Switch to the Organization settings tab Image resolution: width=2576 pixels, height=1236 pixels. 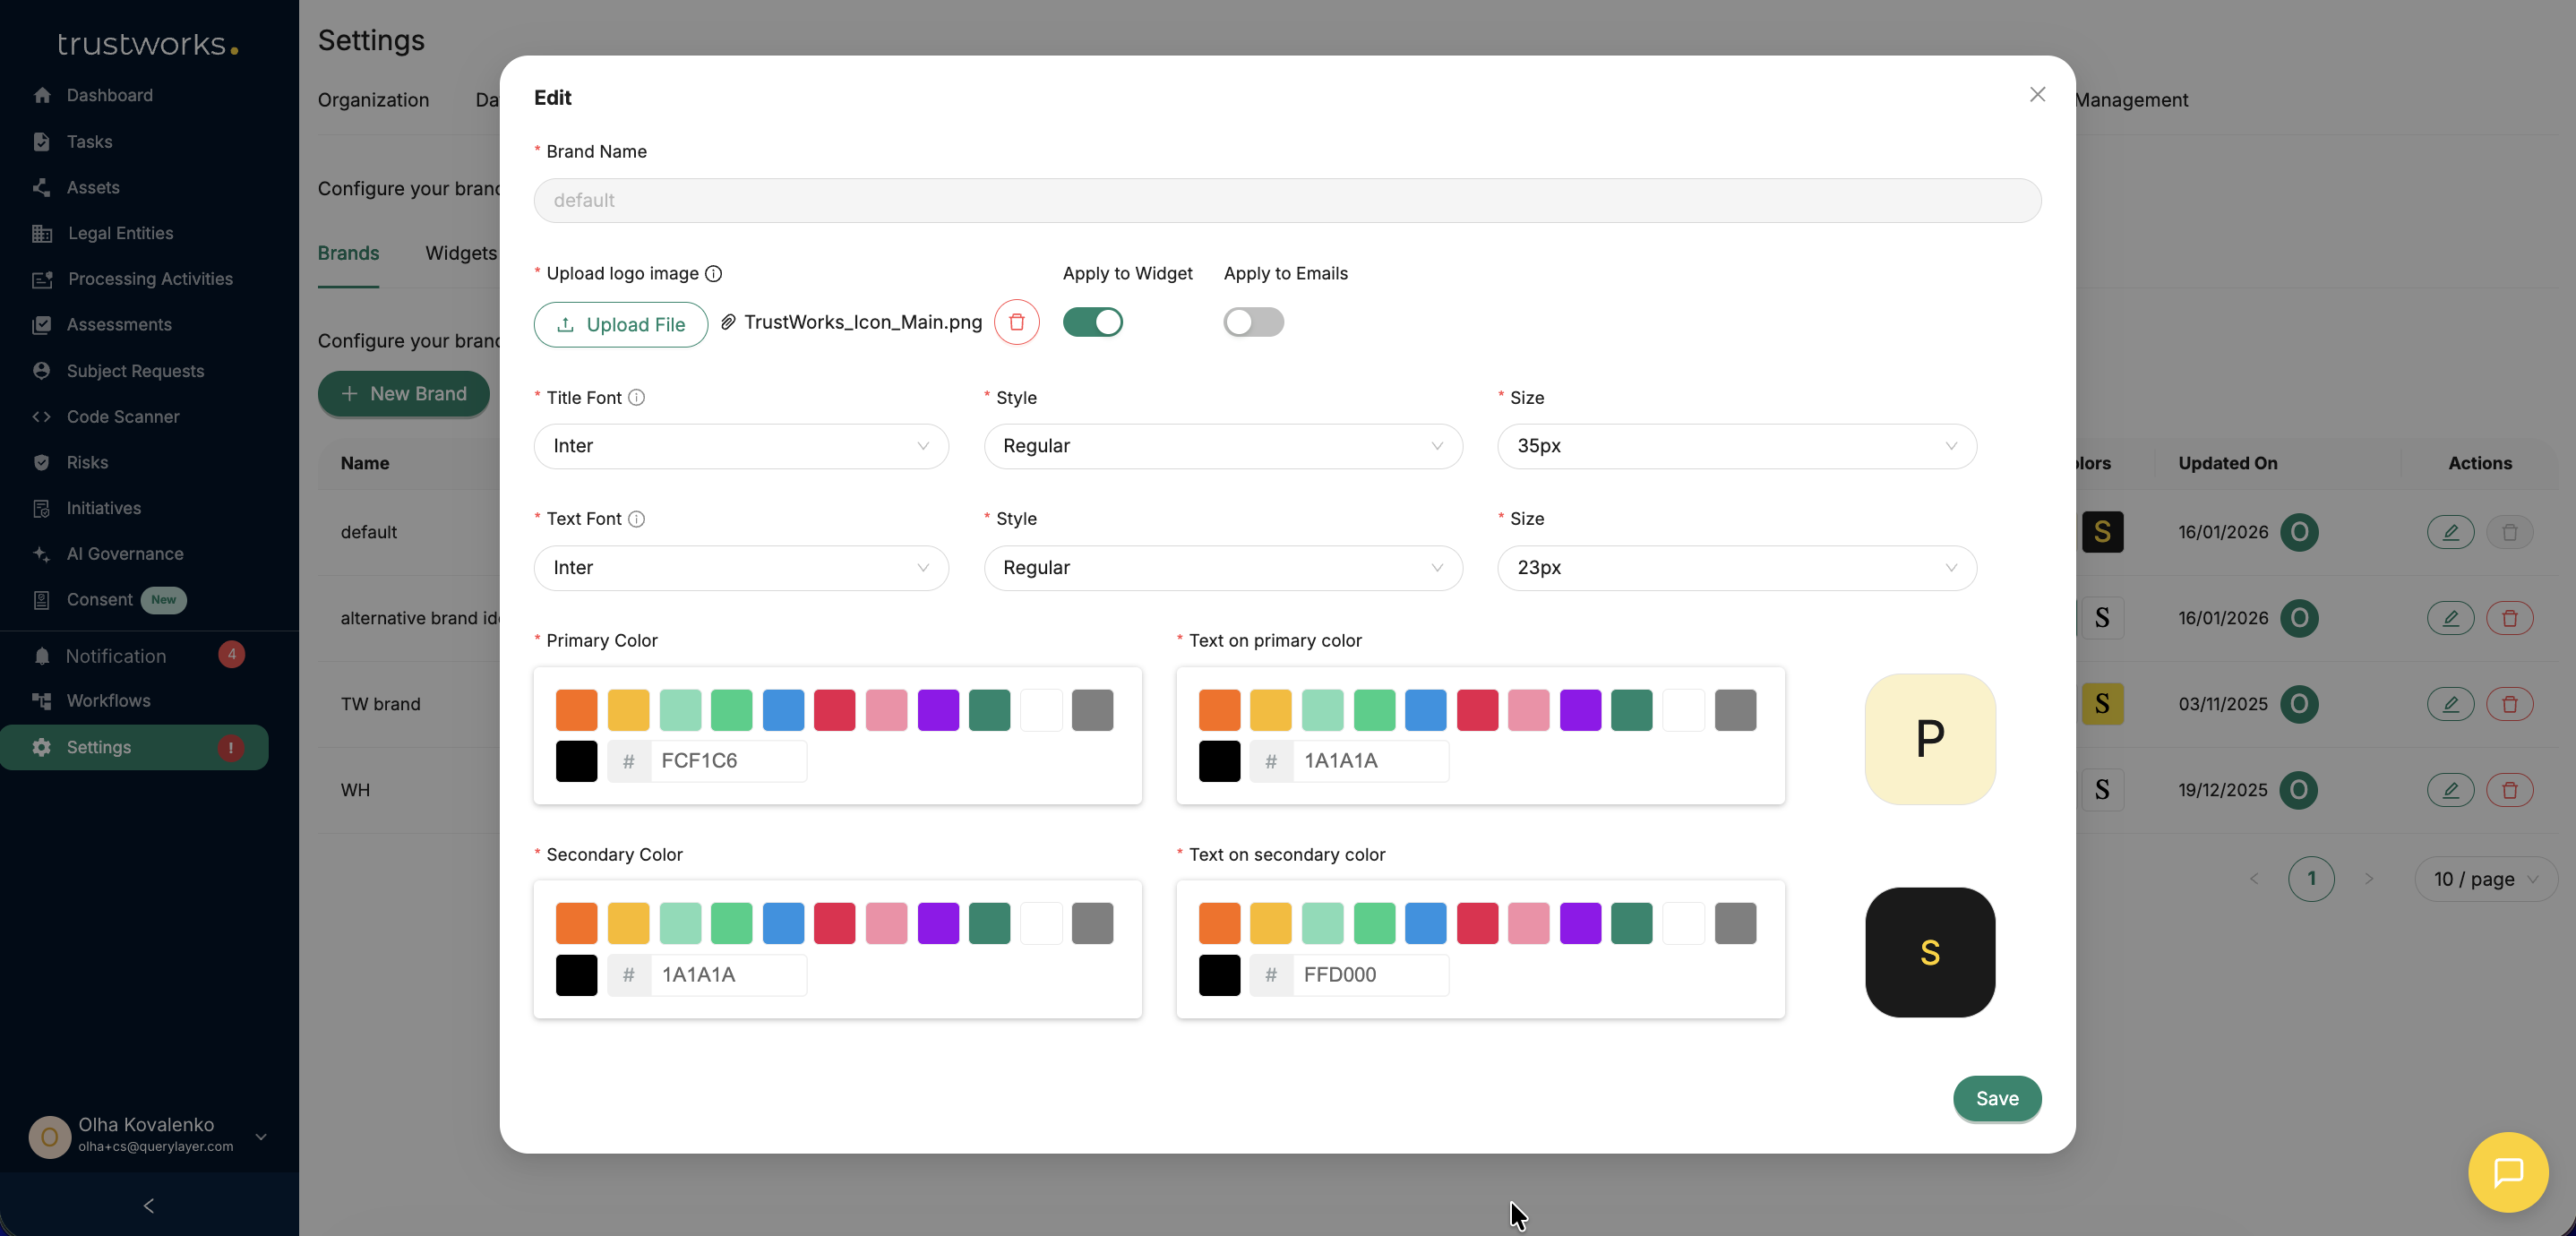pyautogui.click(x=373, y=100)
